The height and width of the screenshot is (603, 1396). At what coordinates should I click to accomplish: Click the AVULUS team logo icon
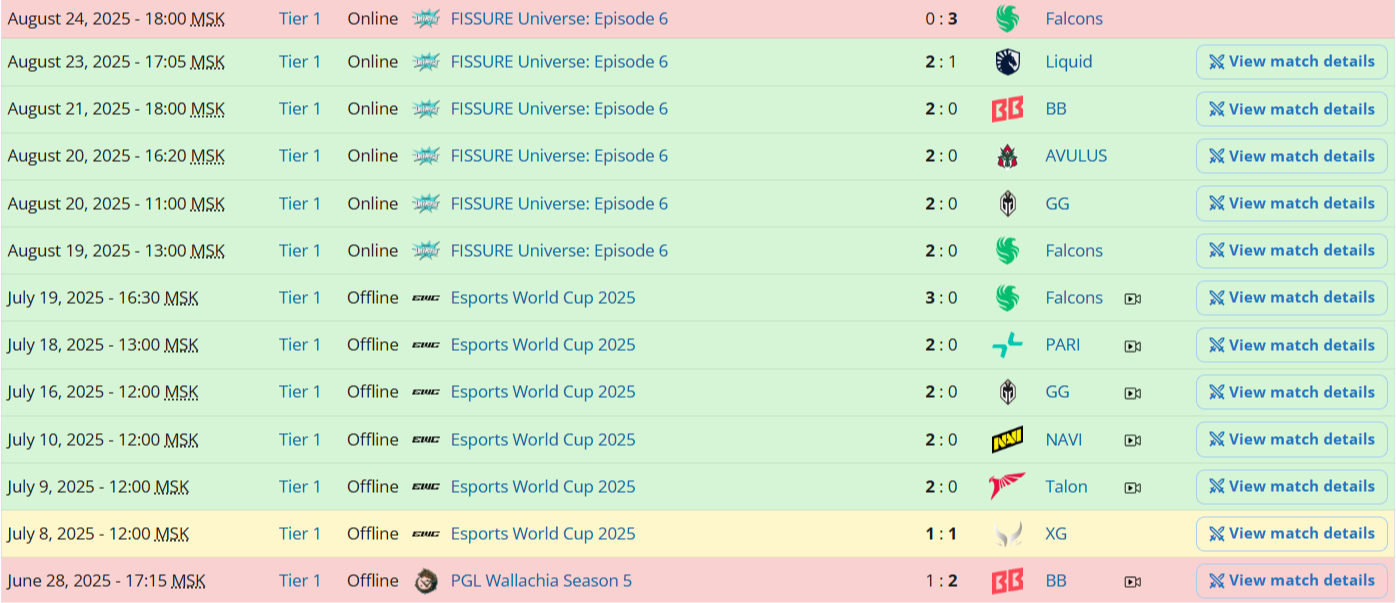(x=1007, y=156)
